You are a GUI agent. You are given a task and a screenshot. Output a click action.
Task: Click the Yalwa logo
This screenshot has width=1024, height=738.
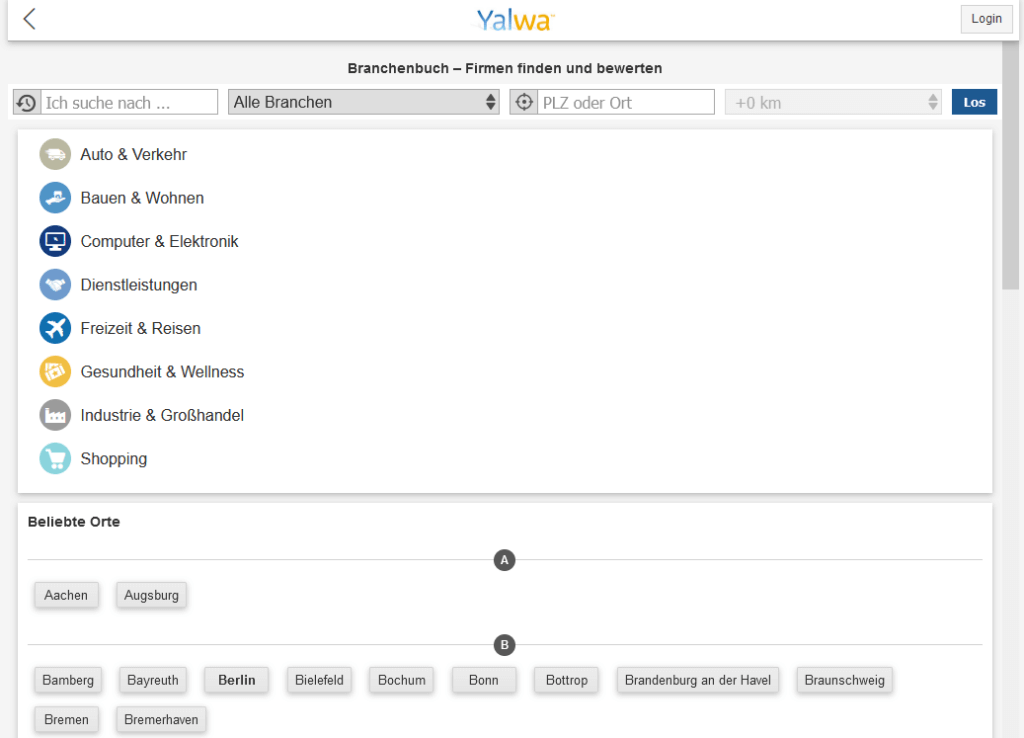pos(514,19)
